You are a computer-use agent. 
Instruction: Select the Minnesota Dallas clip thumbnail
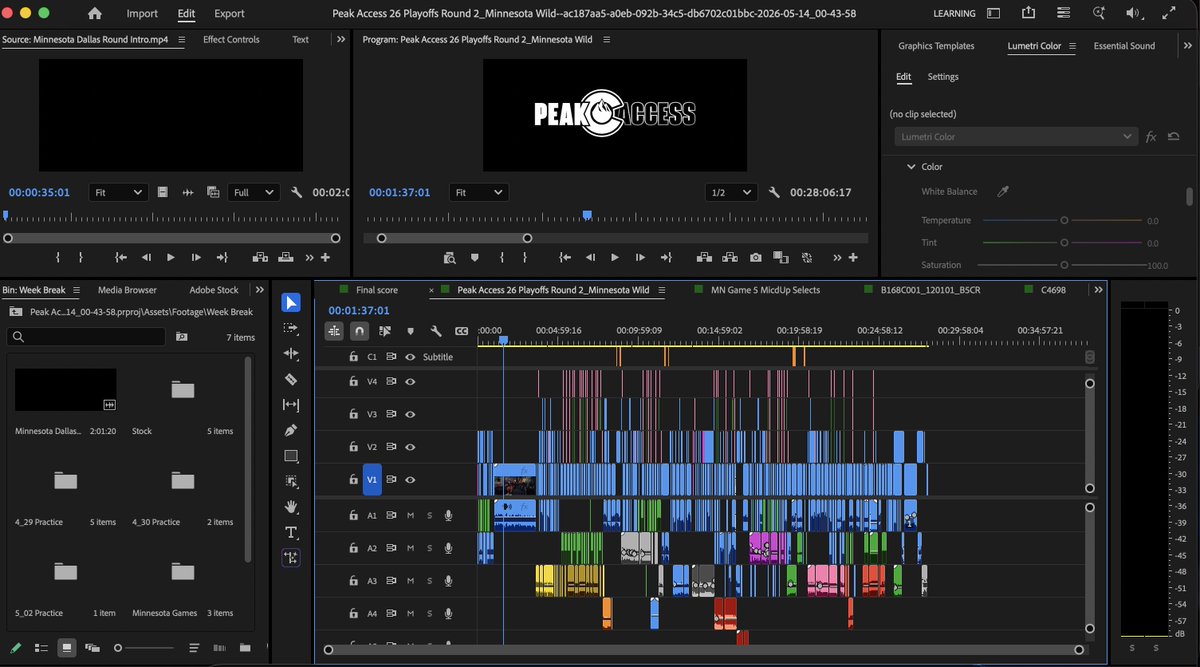click(x=65, y=389)
